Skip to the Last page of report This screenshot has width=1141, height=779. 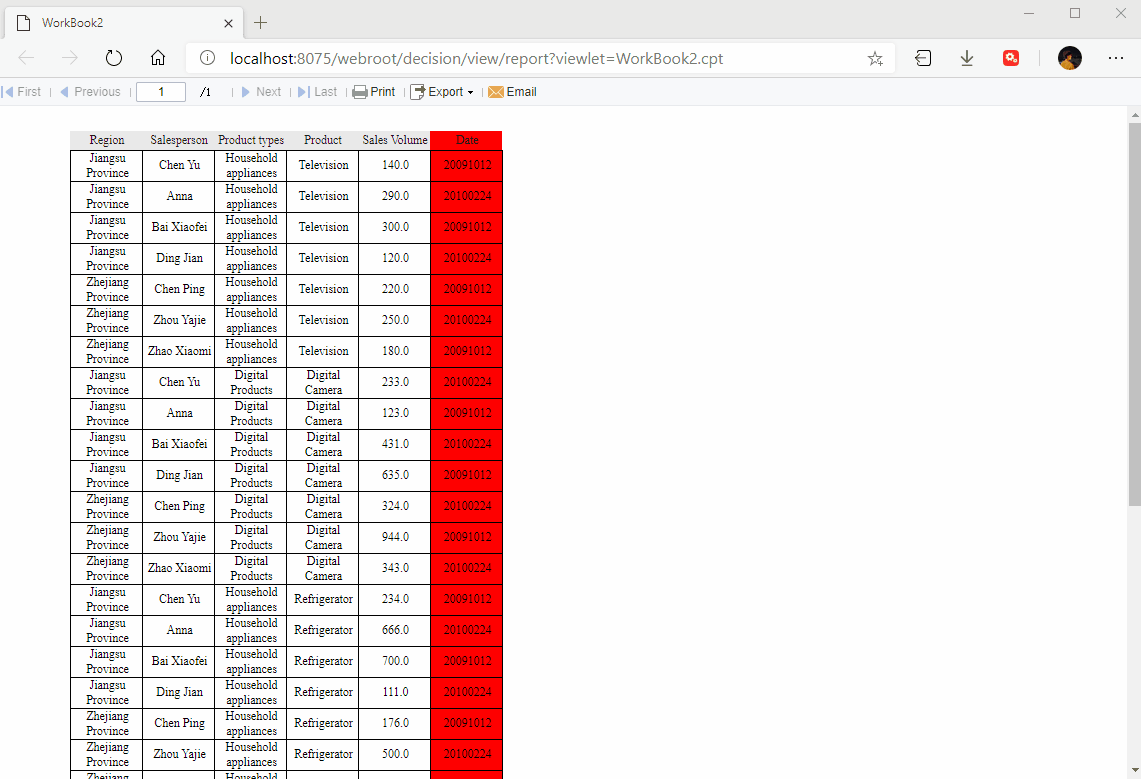click(x=318, y=91)
